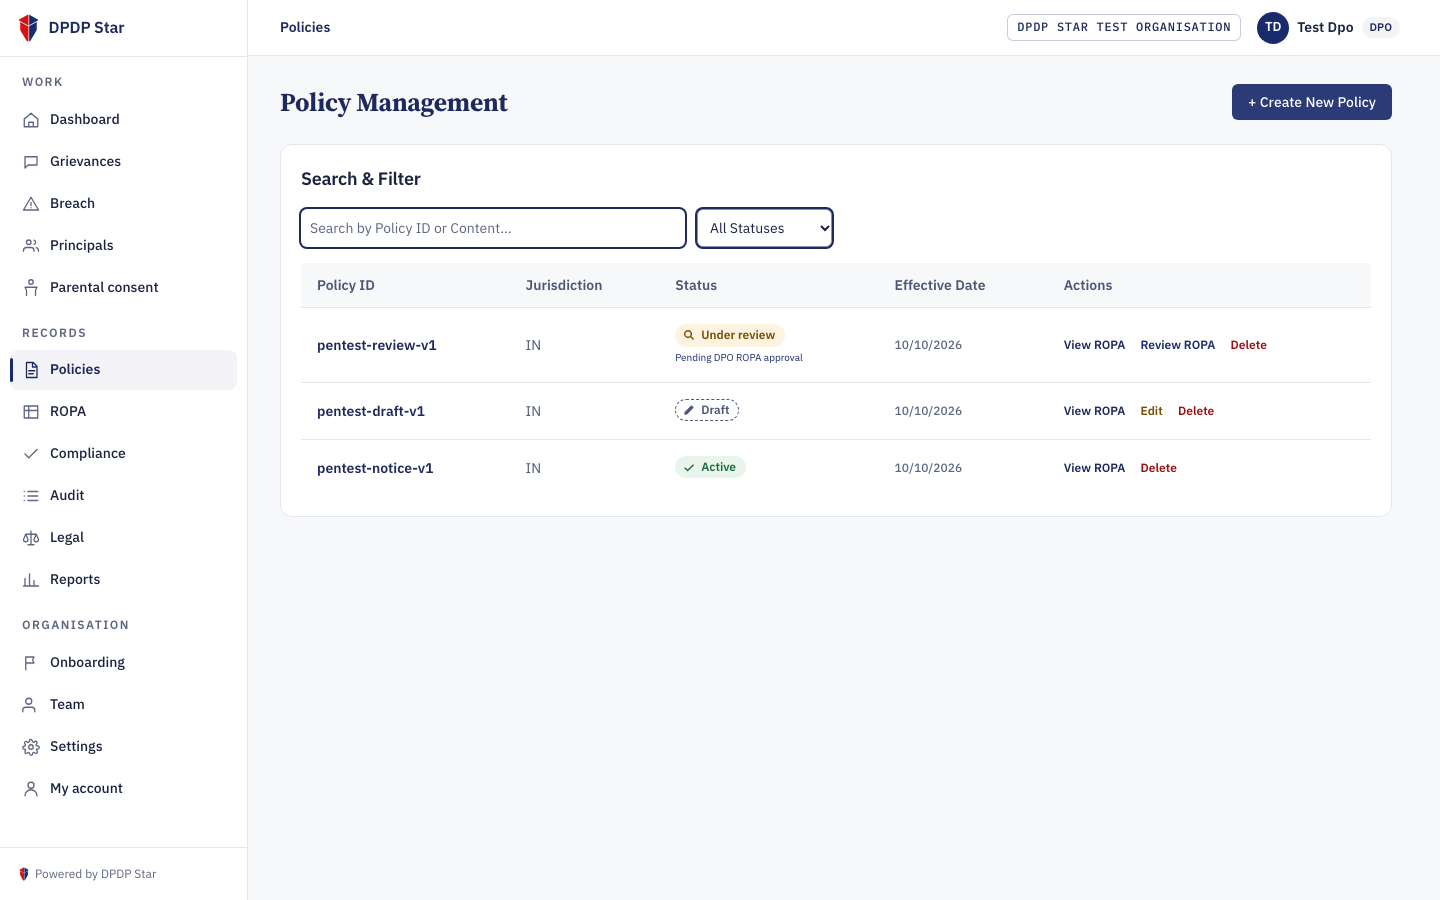View ROPA for pentest-draft-v1
The height and width of the screenshot is (900, 1440).
pyautogui.click(x=1094, y=411)
